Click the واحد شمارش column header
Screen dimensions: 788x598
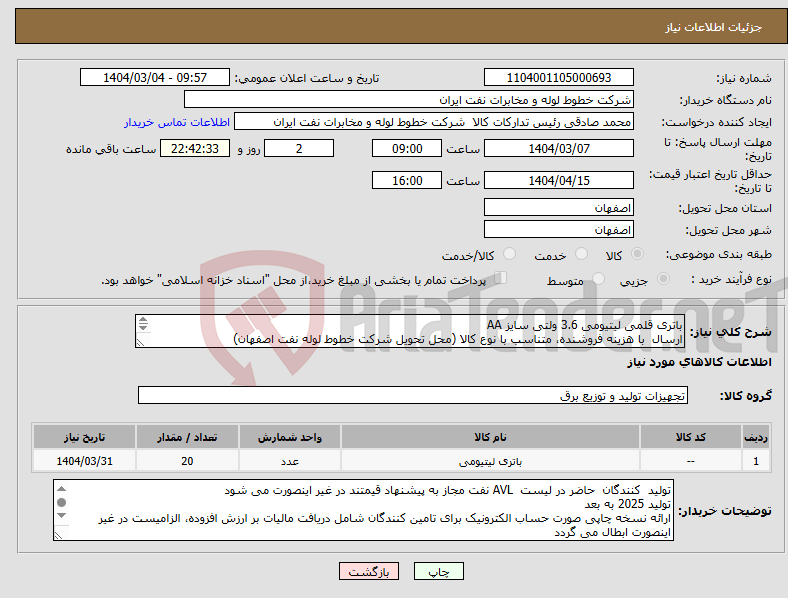click(290, 437)
